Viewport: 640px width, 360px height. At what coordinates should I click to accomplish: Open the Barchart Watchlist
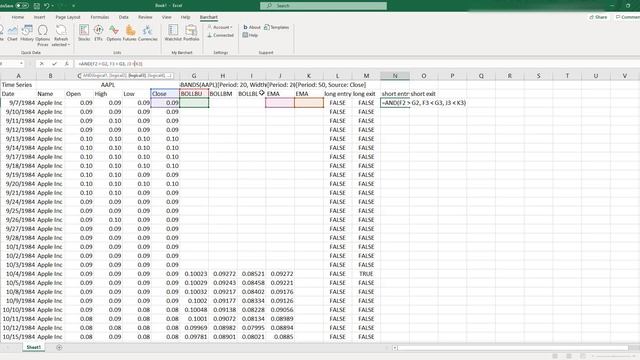click(173, 33)
